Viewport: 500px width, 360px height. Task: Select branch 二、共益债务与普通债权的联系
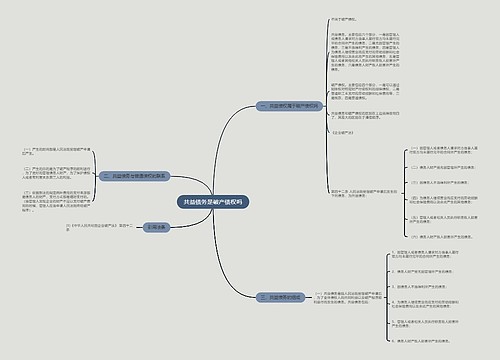[x=135, y=176]
